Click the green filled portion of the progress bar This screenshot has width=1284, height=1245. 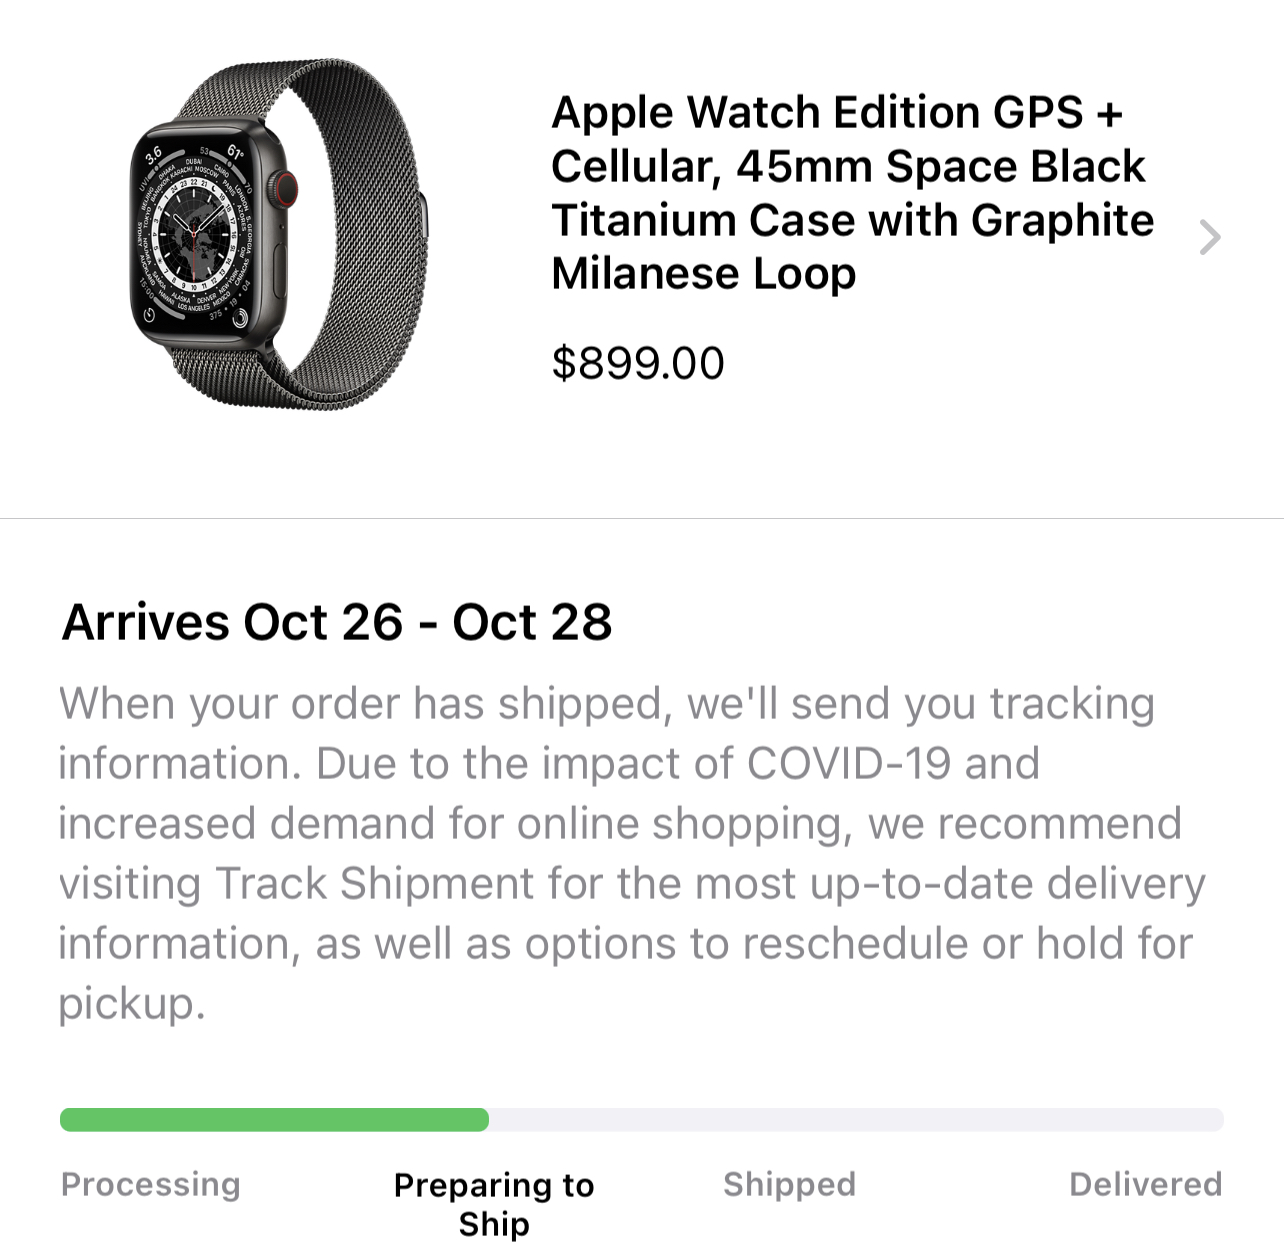(x=274, y=1120)
